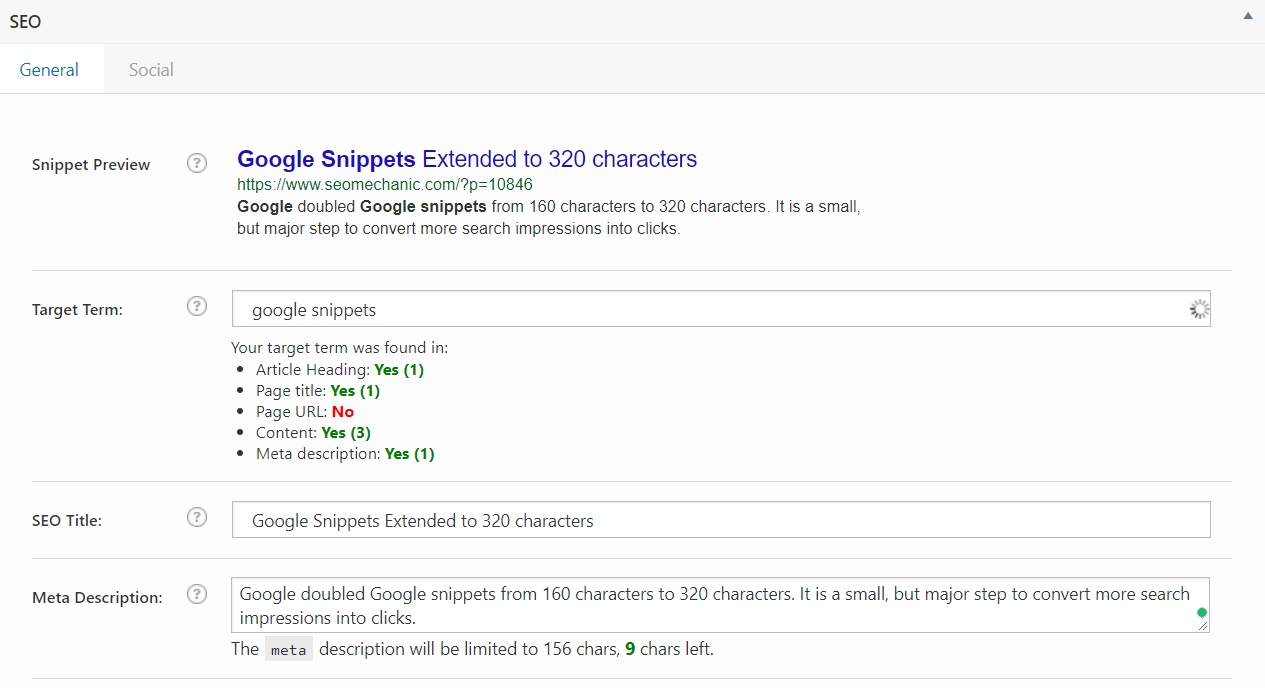Click 'Your target term was found in:' text
Viewport: 1265px width, 688px height.
click(340, 348)
